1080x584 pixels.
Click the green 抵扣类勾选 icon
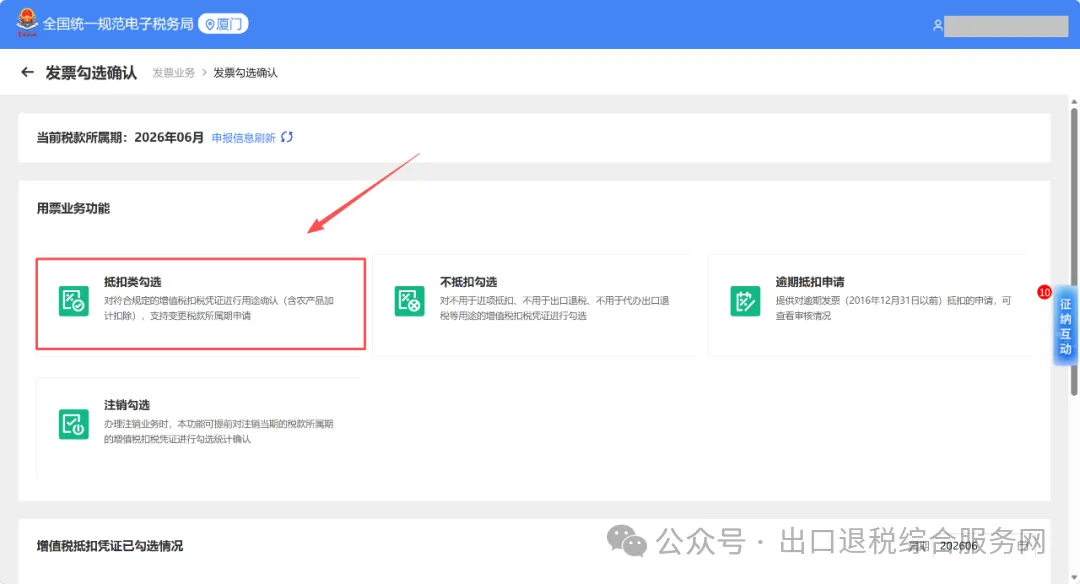(74, 301)
